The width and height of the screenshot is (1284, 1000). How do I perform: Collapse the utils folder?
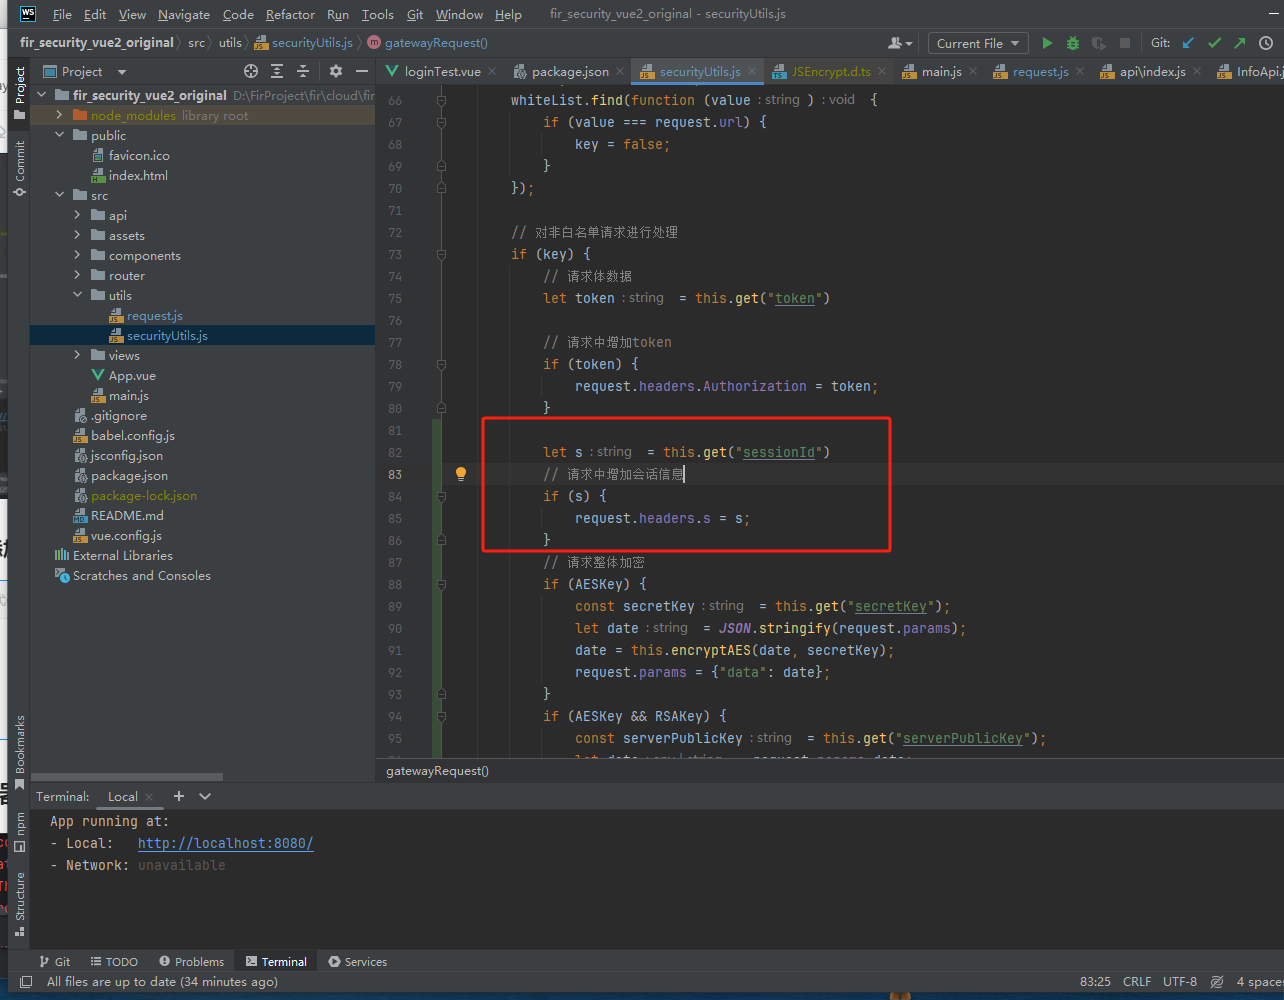coord(77,295)
